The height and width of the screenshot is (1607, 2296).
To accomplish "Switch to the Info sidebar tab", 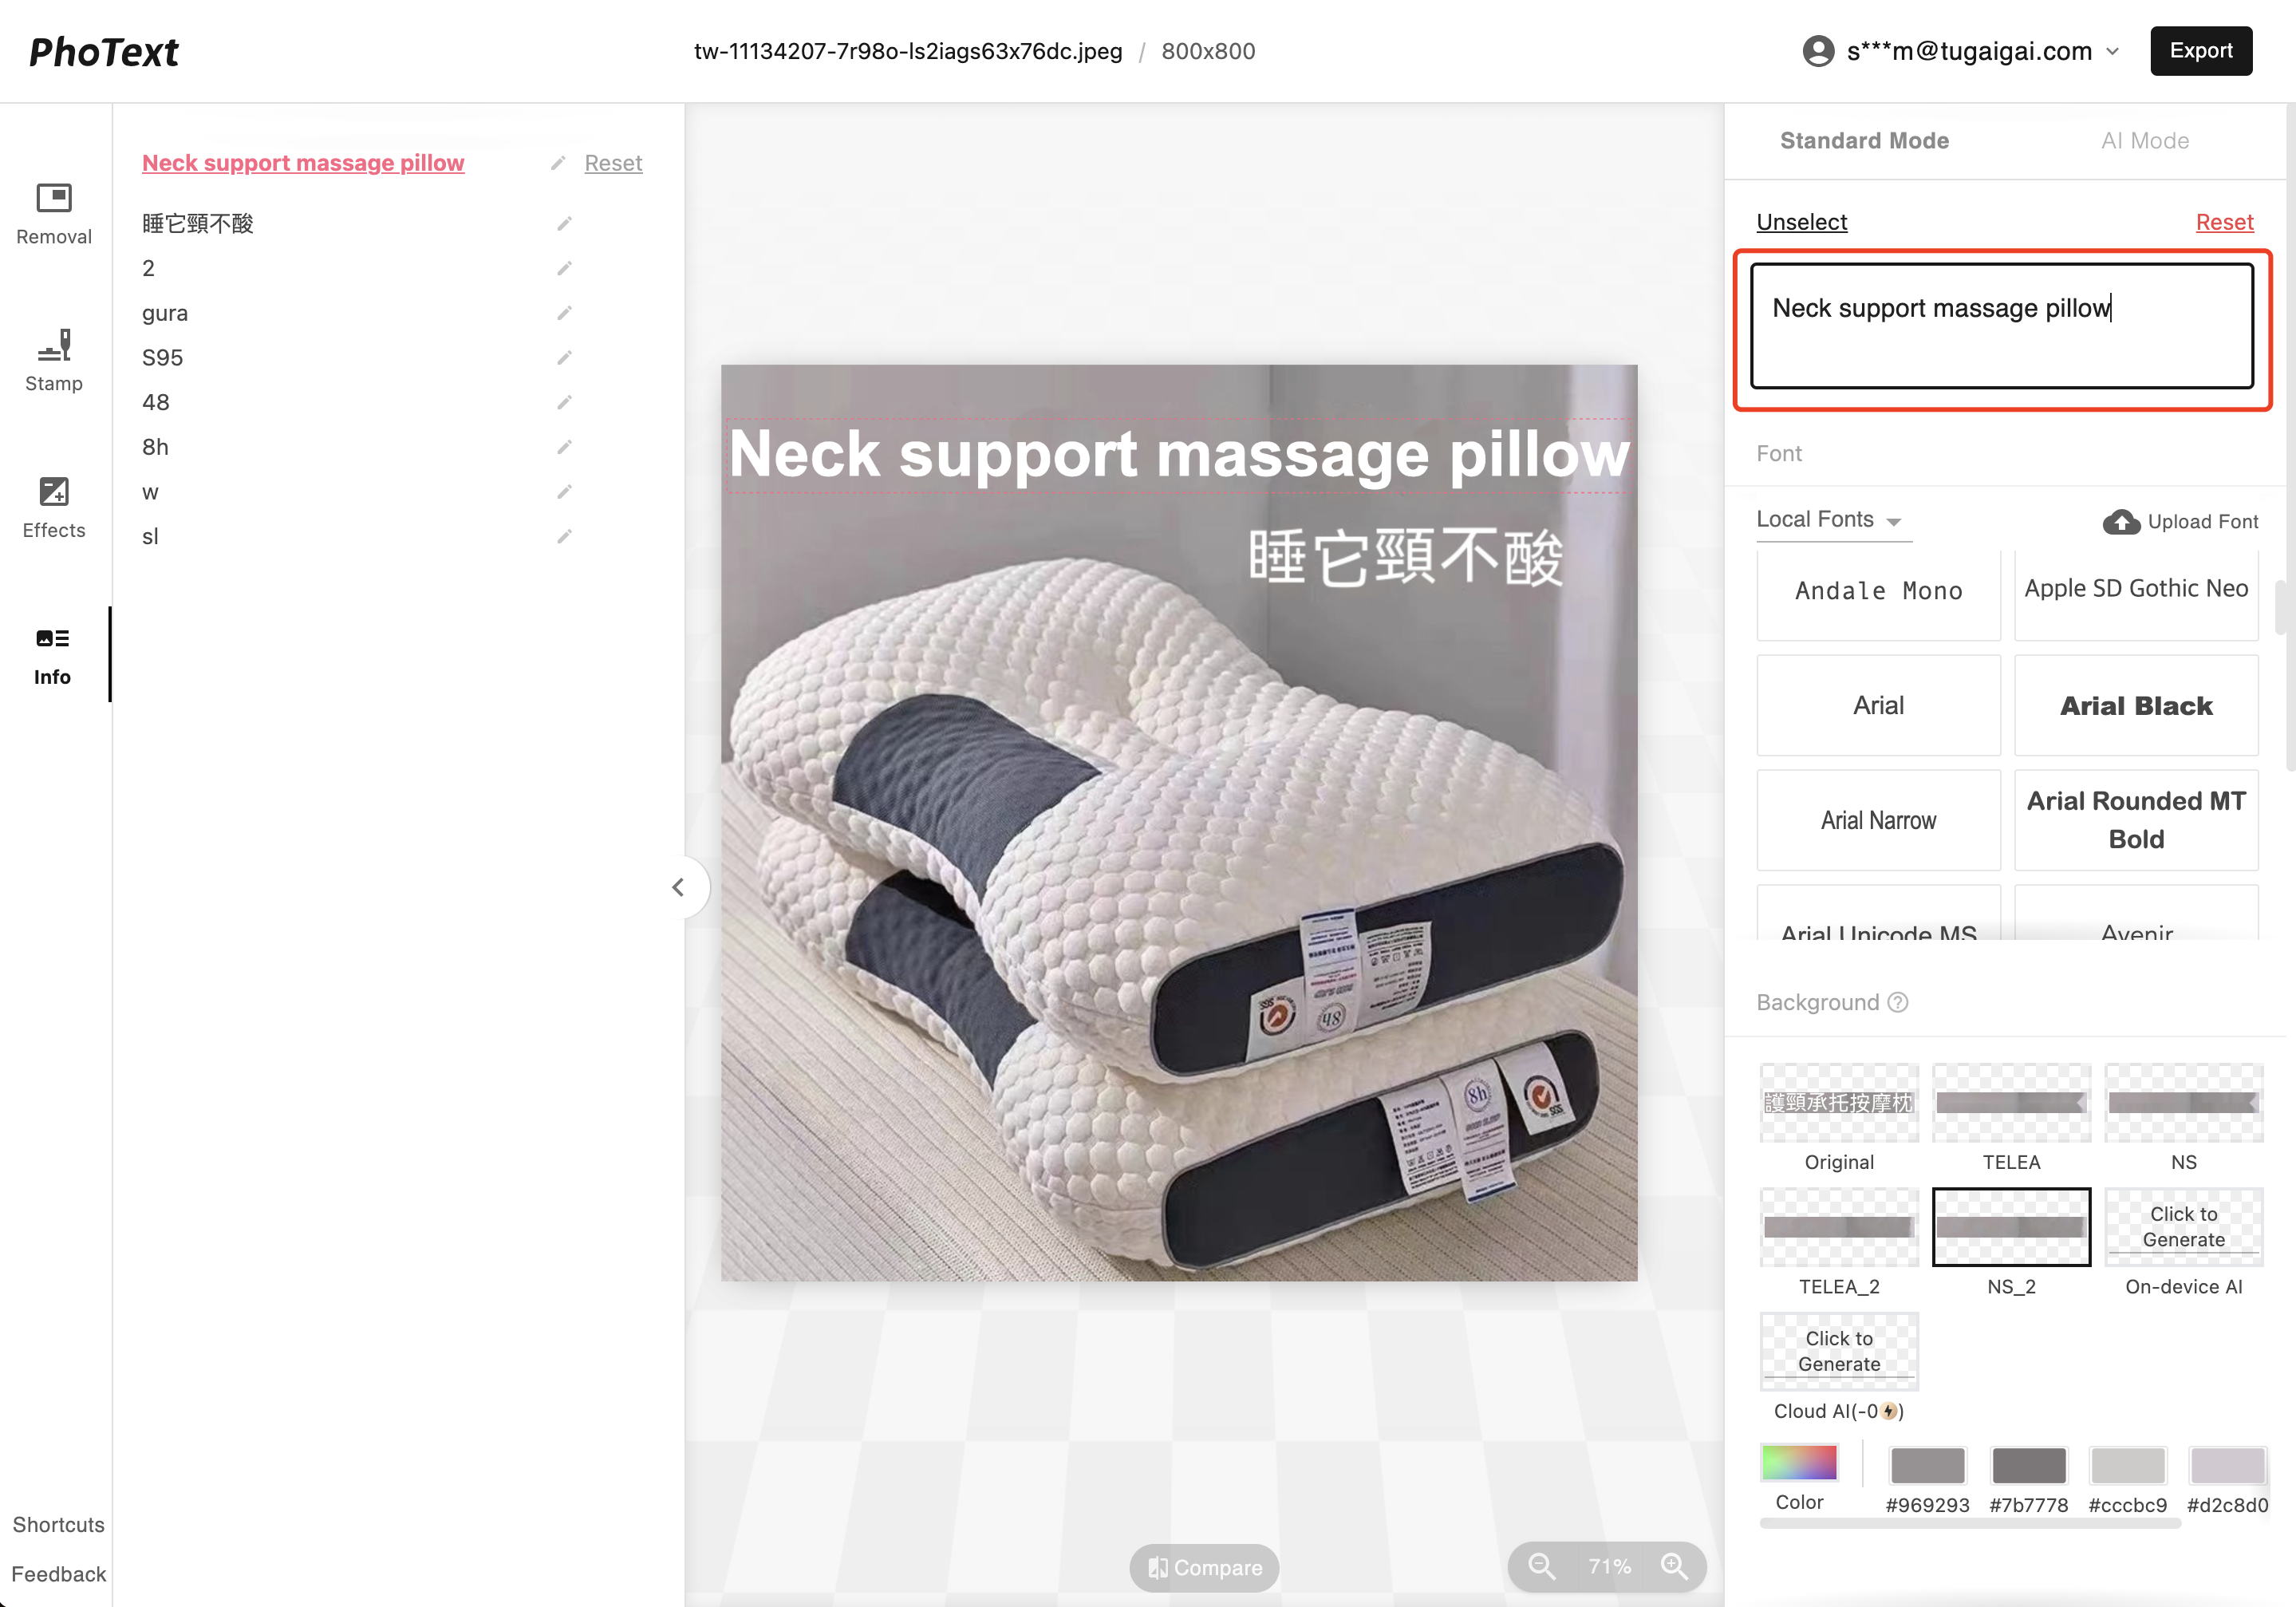I will (x=53, y=654).
